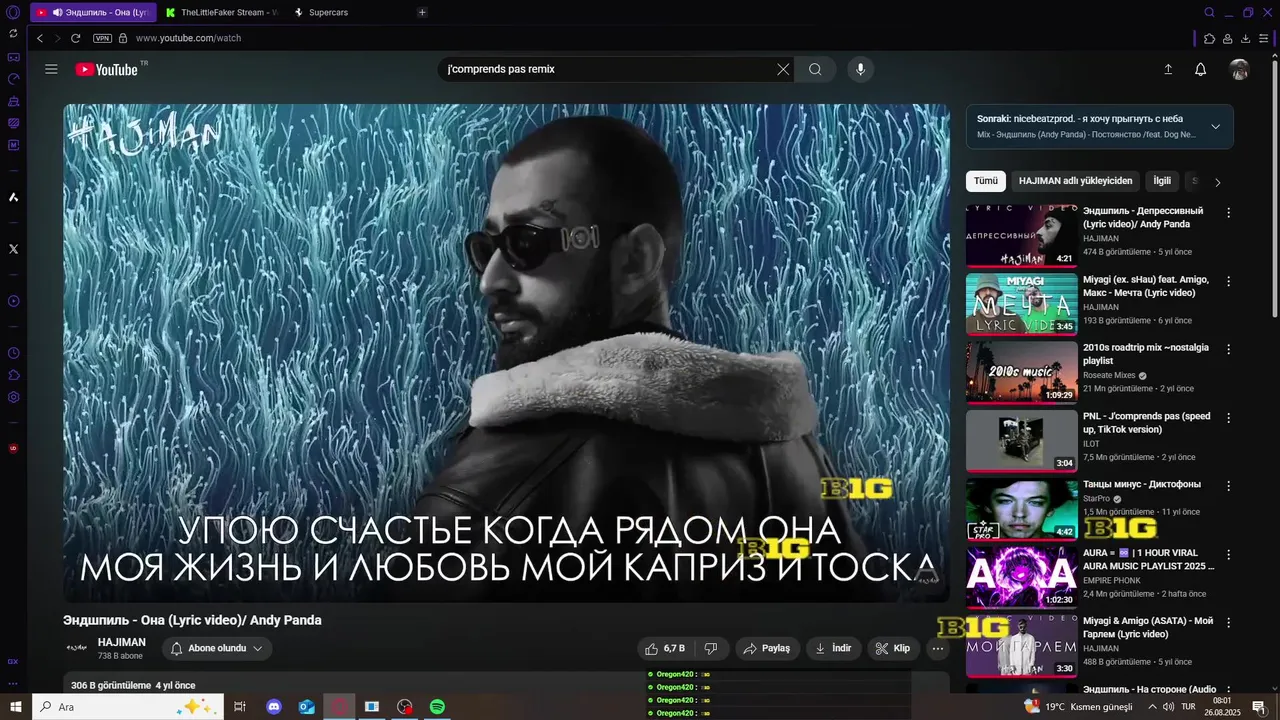1280x720 pixels.
Task: Click the YouTube upload arrow icon
Action: point(1167,69)
